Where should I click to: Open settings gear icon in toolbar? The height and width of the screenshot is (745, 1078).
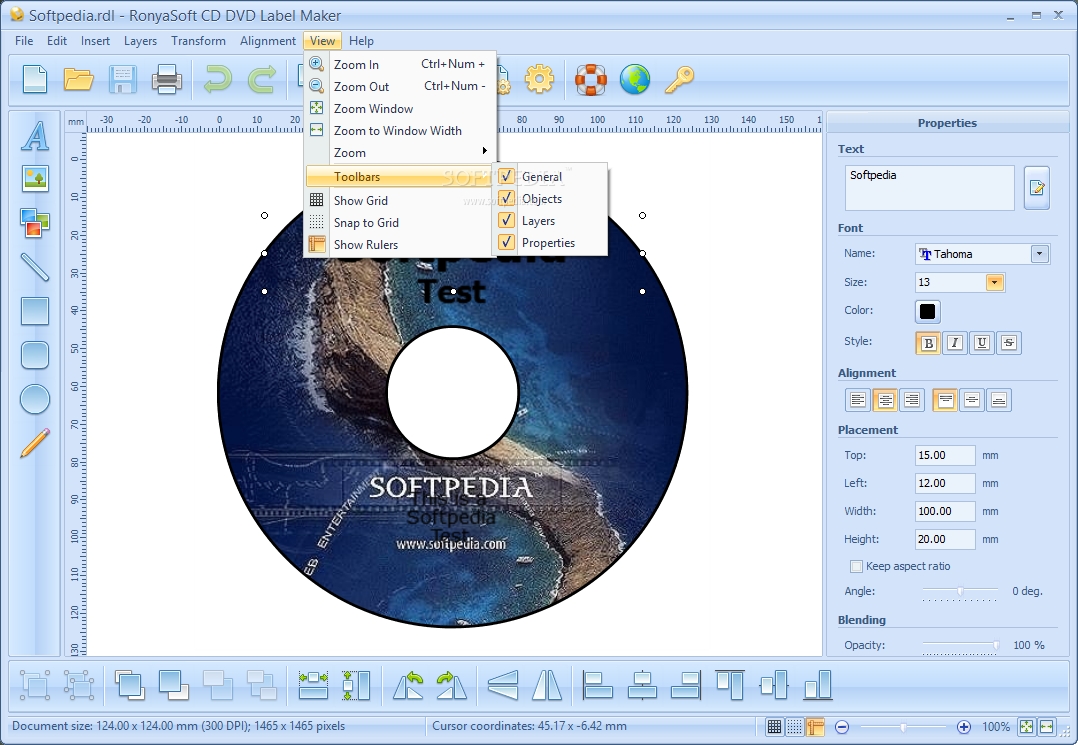[539, 79]
